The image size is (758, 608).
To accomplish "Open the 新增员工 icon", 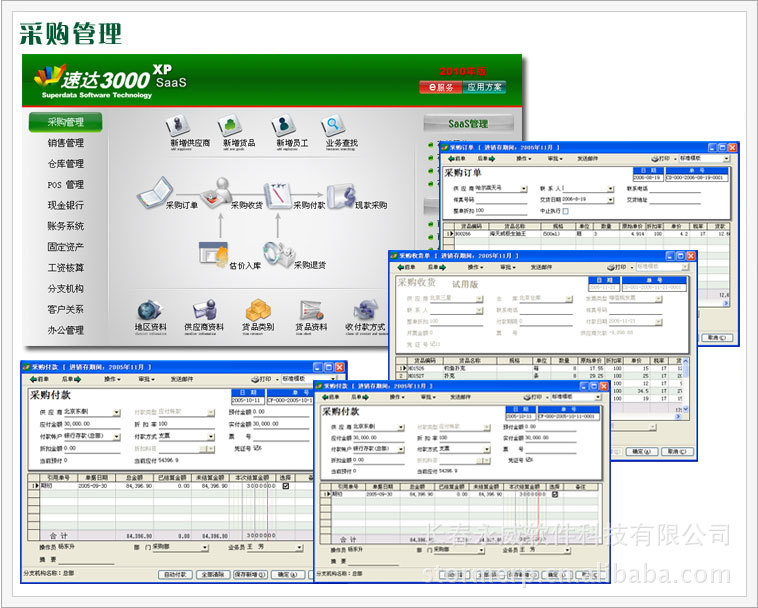I will (283, 125).
